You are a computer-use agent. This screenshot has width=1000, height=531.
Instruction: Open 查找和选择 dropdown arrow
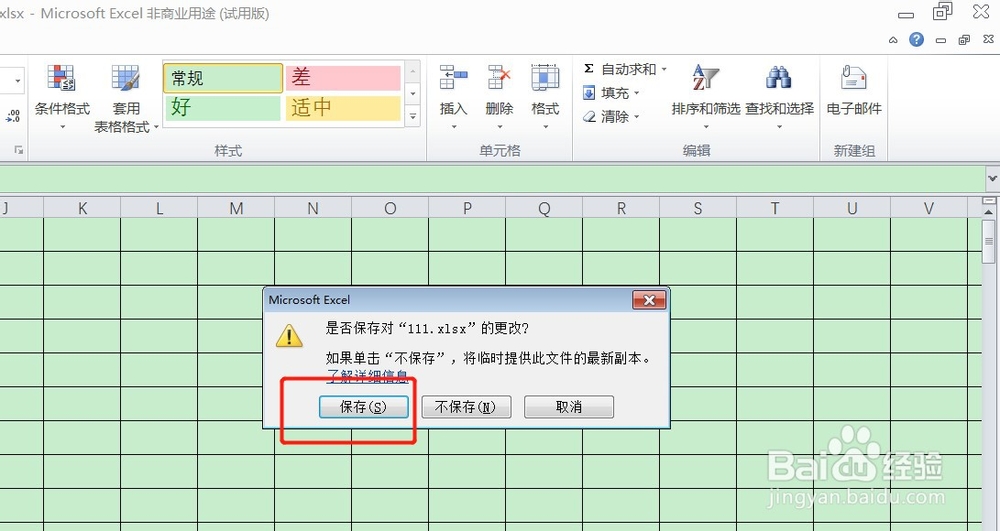(779, 127)
